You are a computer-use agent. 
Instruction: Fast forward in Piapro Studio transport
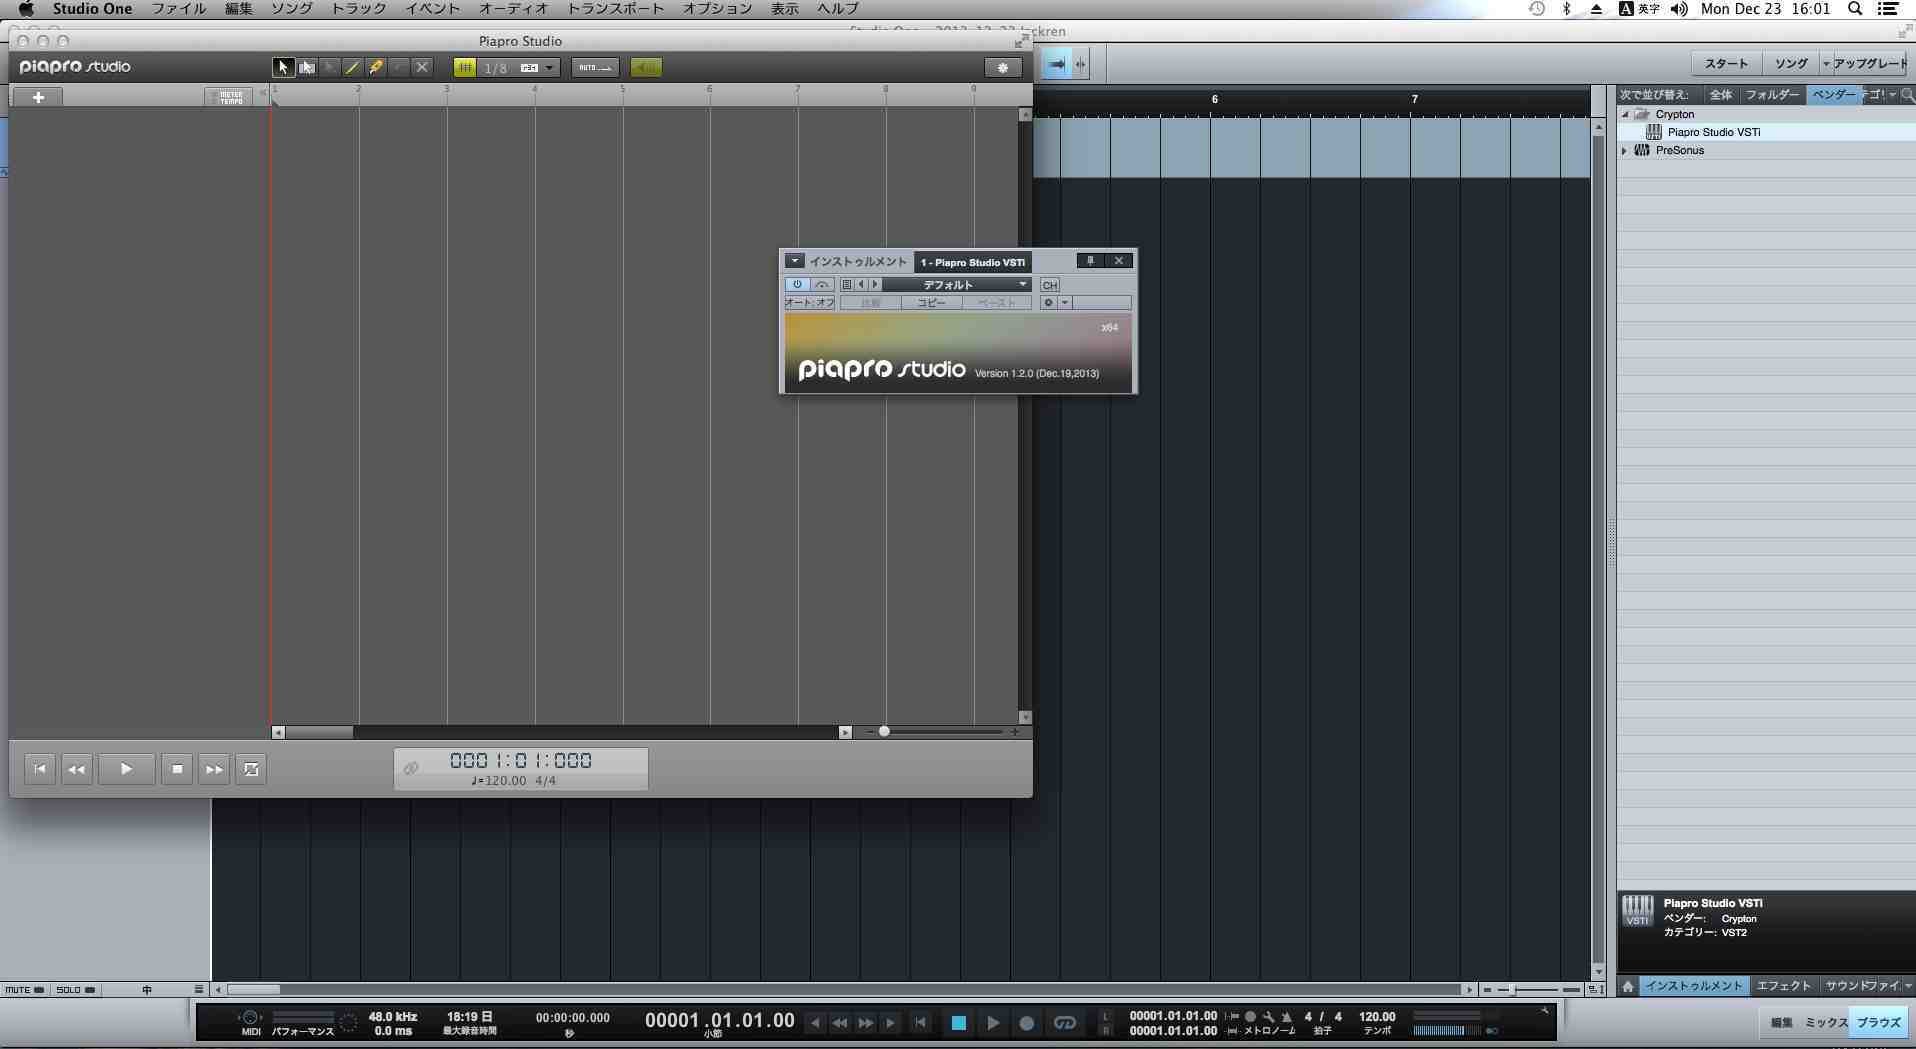coord(214,769)
